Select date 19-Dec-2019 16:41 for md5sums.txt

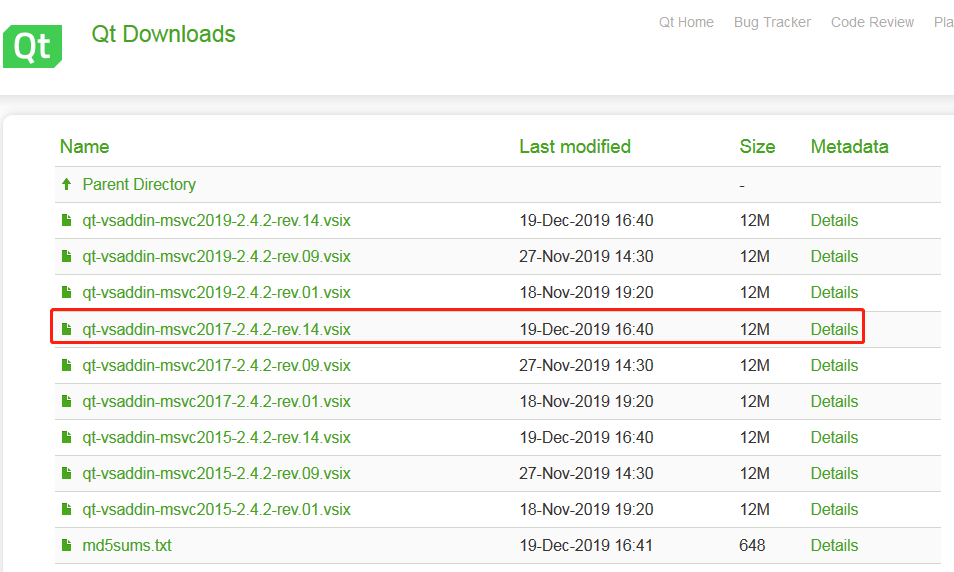tap(586, 545)
